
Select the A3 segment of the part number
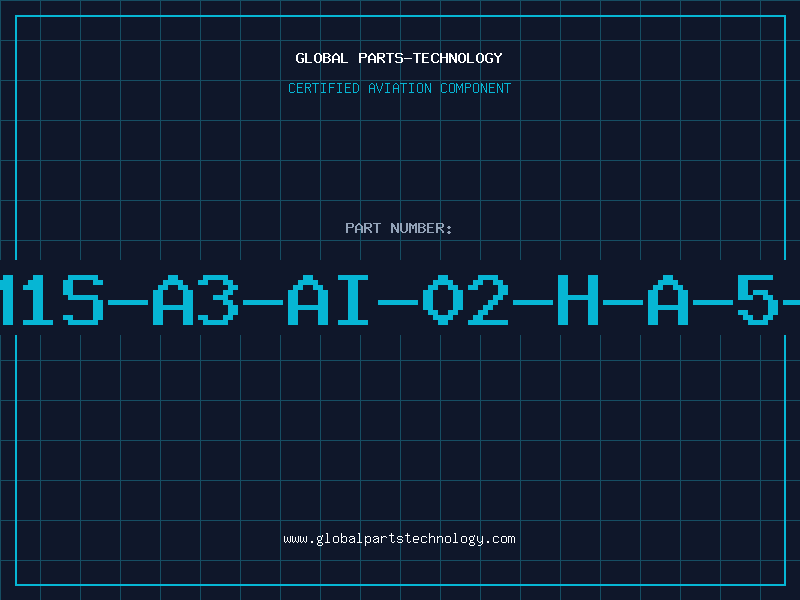click(x=196, y=300)
